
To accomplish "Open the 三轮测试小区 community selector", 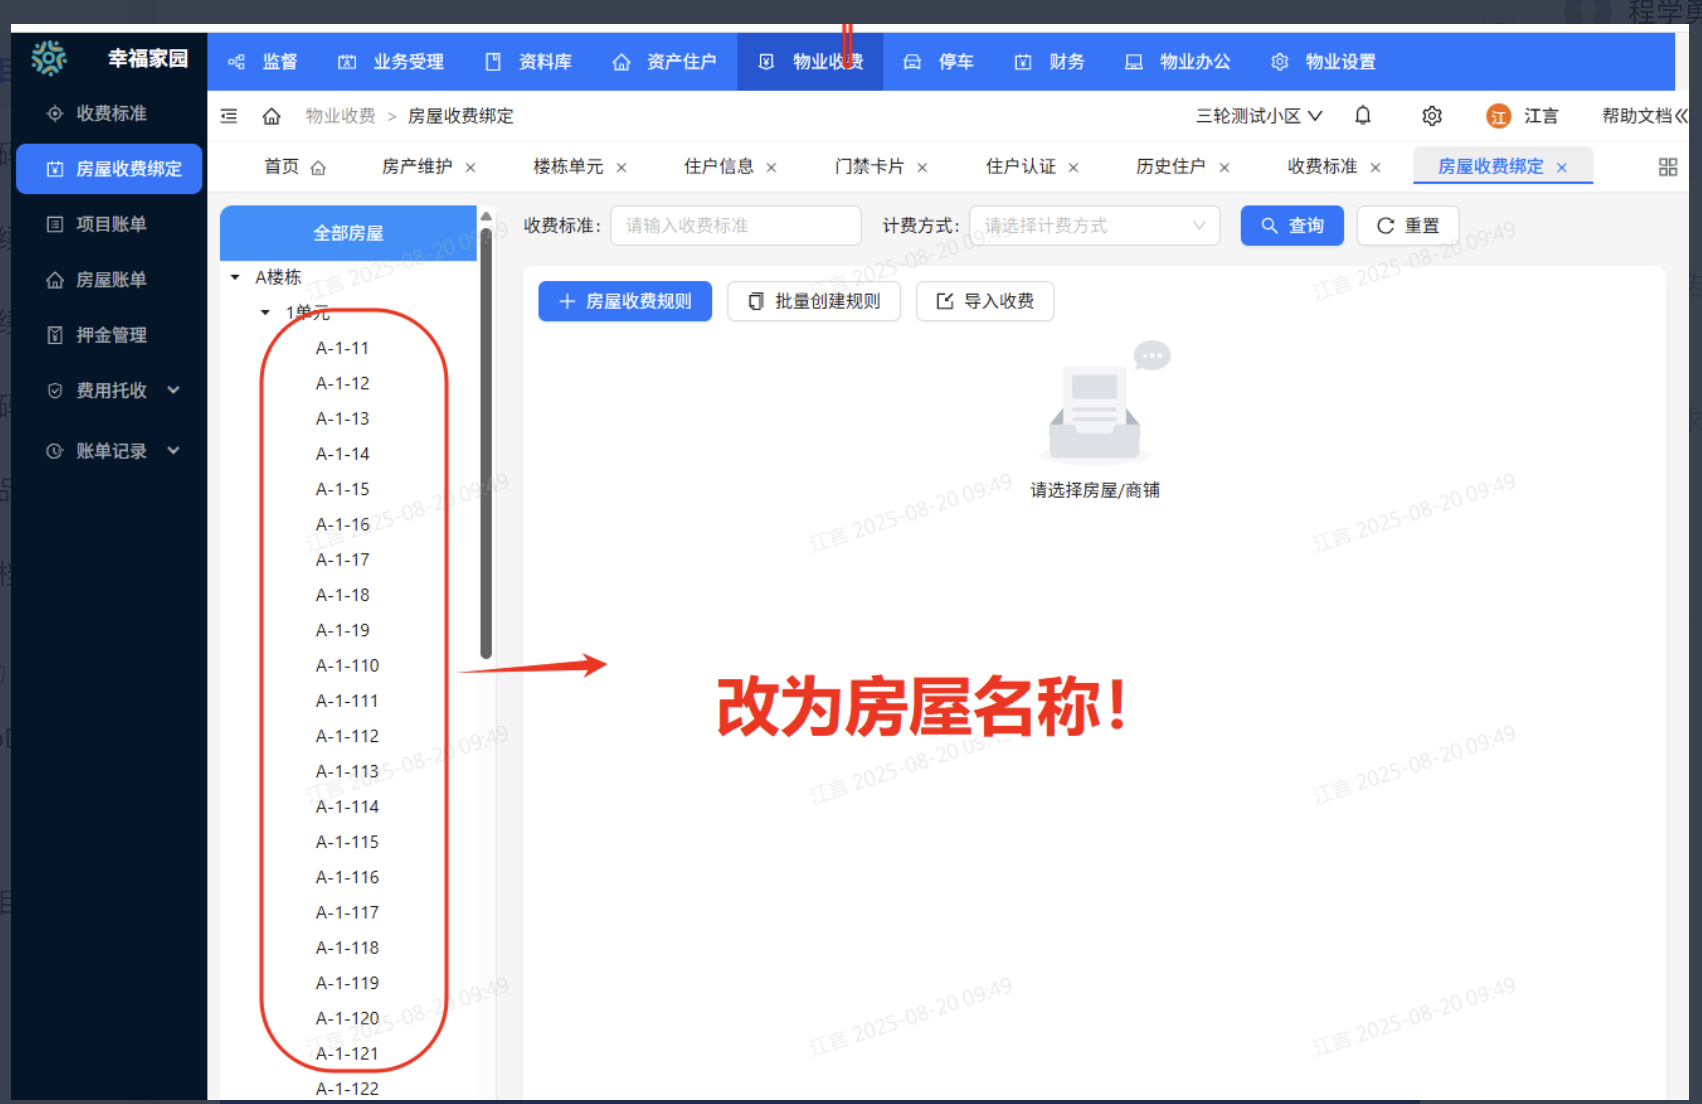I will pos(1258,116).
